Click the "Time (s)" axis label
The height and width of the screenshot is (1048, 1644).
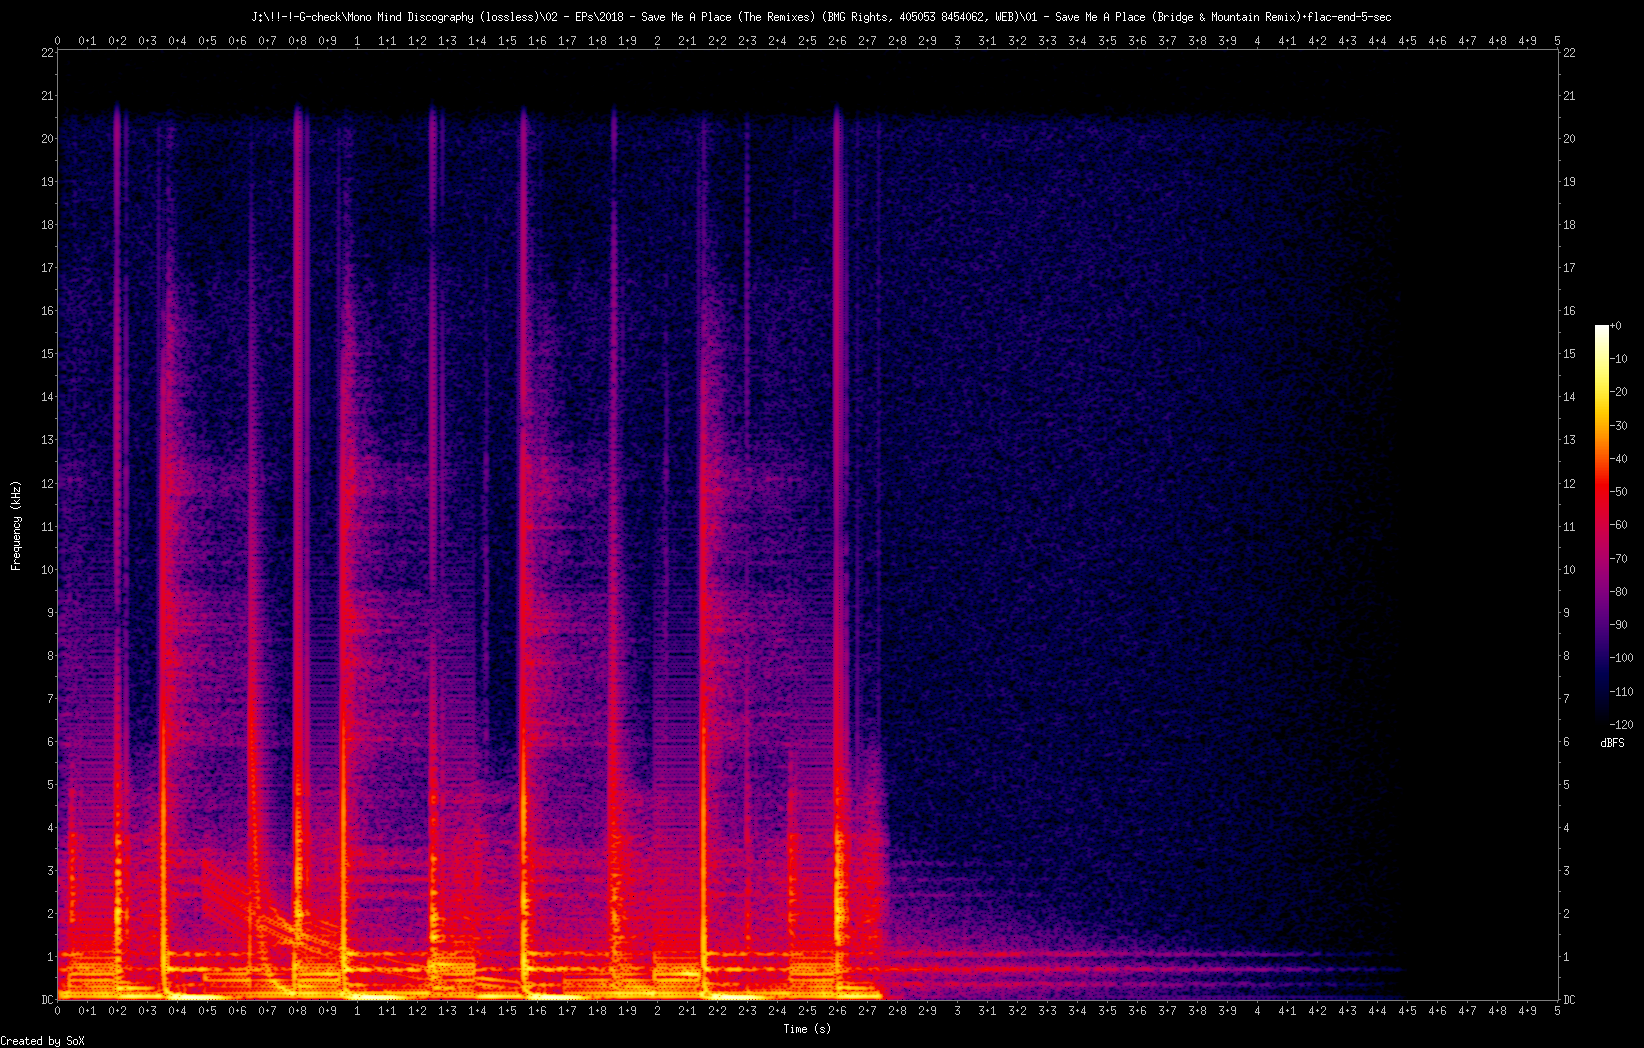coord(807,1029)
